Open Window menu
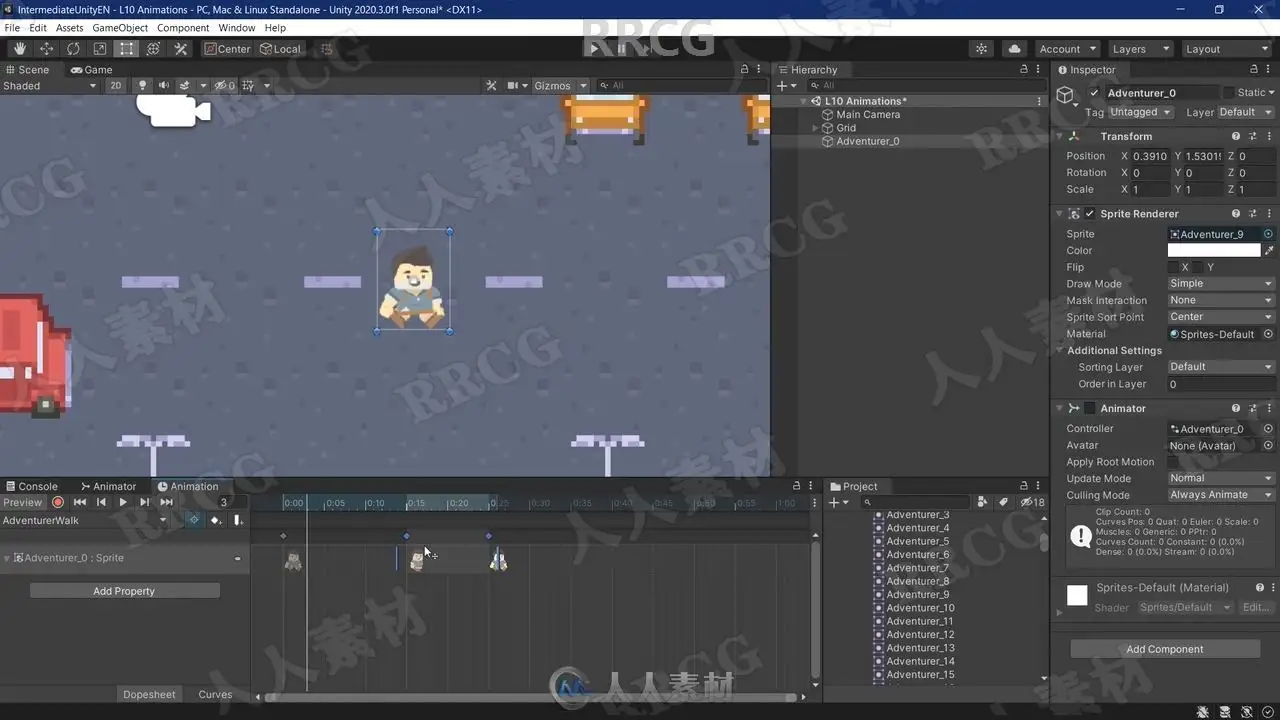Screen dimensions: 1280x720 237,28
